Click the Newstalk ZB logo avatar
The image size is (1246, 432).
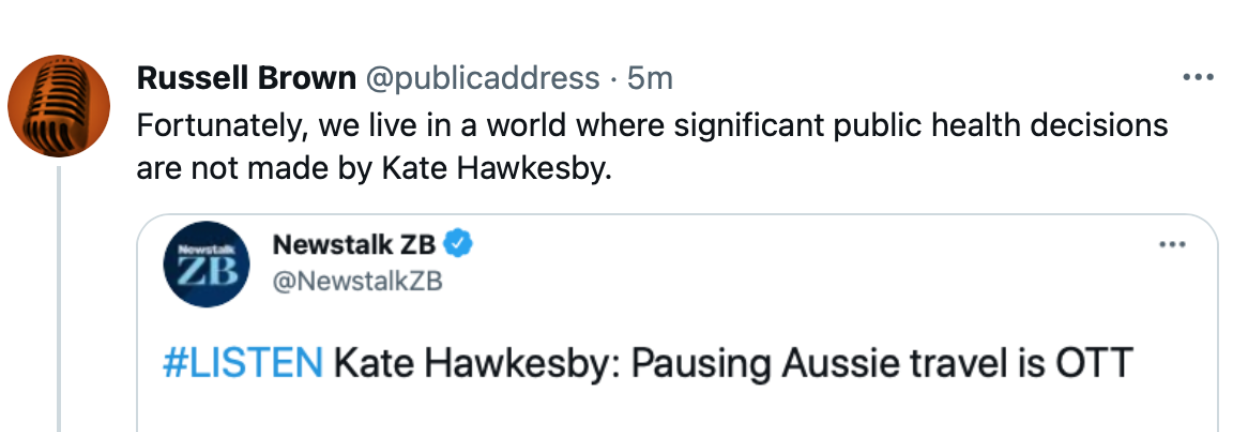(204, 264)
